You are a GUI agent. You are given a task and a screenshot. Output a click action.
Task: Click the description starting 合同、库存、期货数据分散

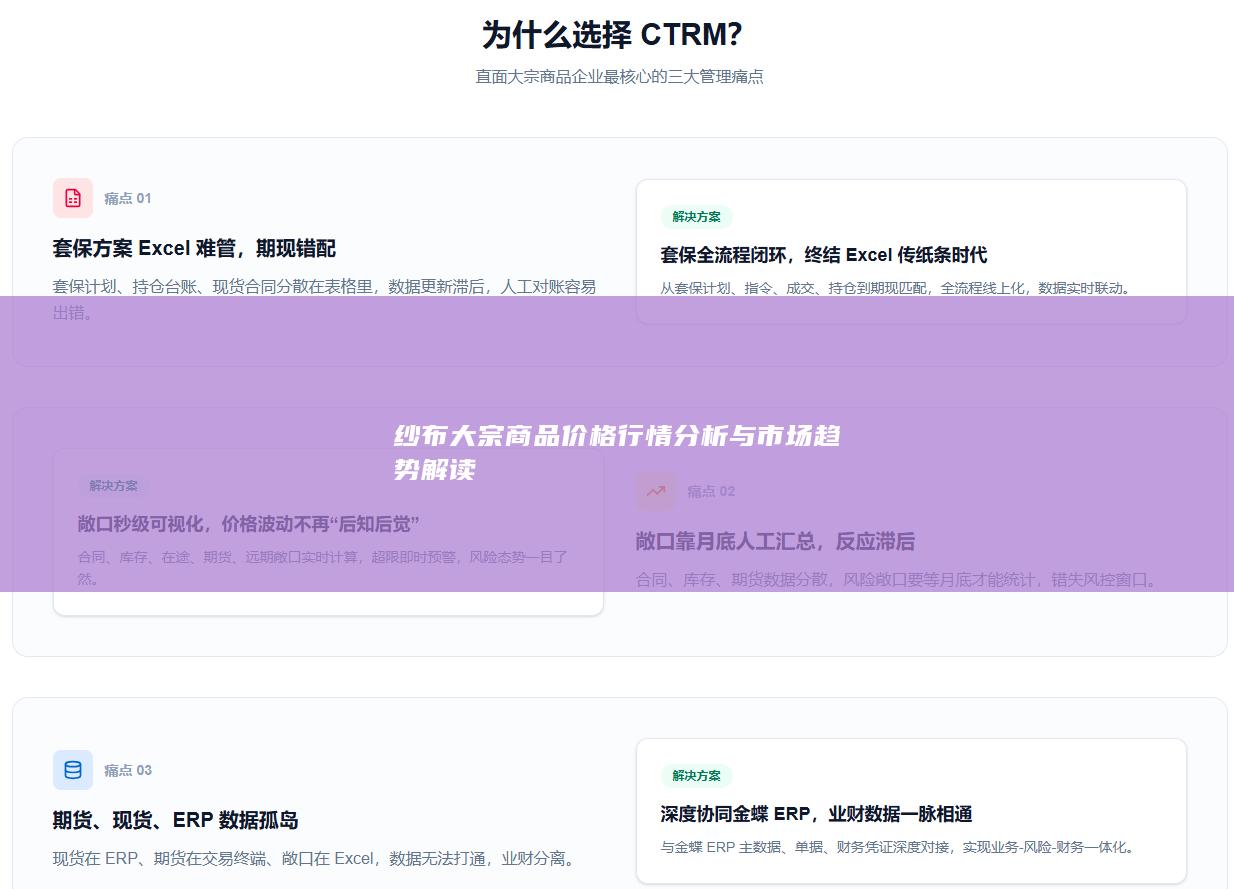point(899,580)
